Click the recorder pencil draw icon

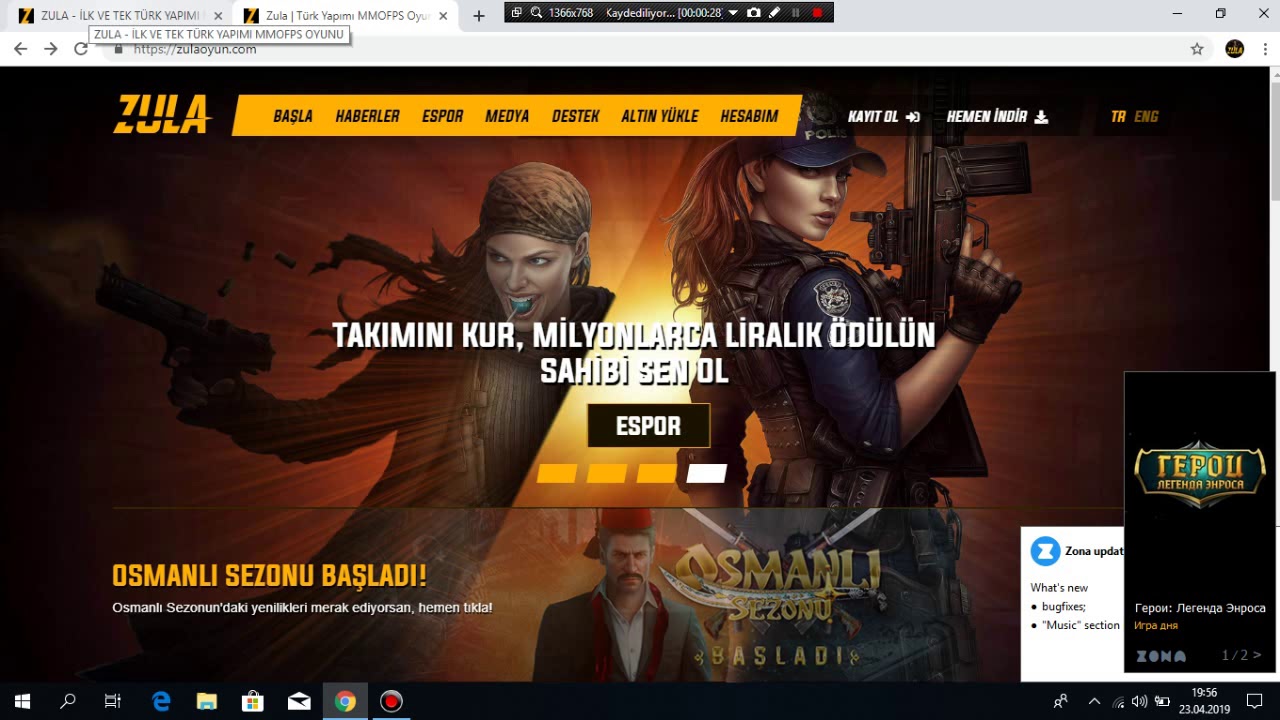775,12
